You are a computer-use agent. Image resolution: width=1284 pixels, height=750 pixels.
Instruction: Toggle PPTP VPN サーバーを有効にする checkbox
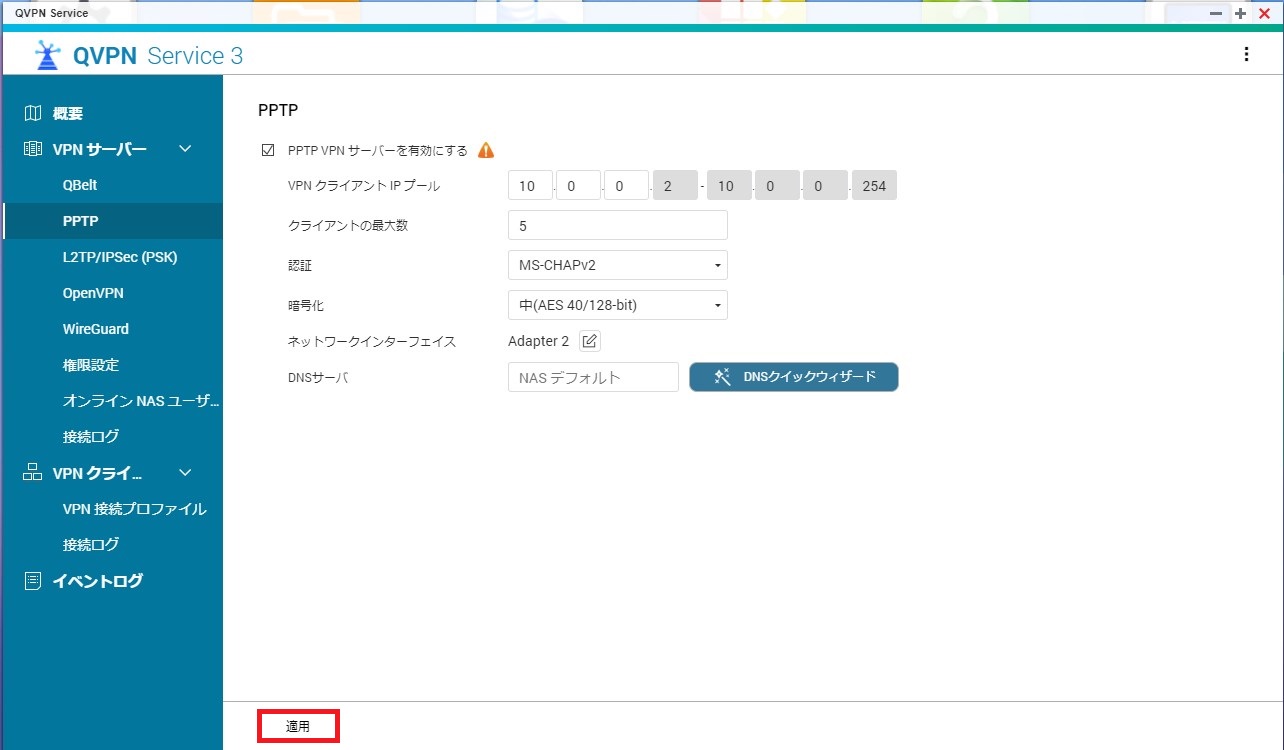(x=267, y=151)
